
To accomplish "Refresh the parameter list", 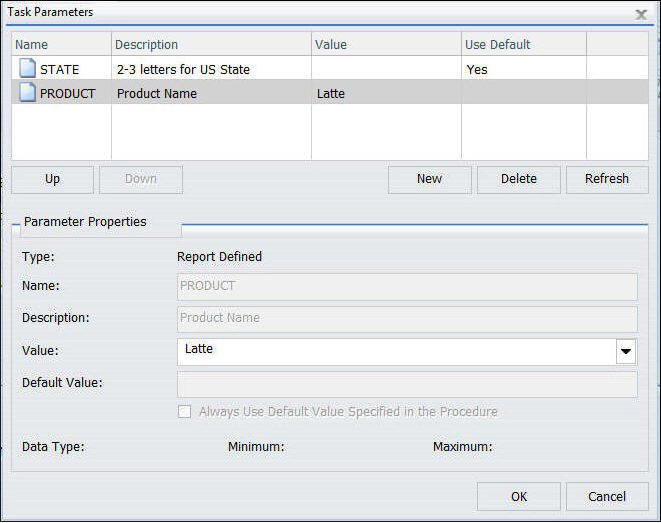I will coord(607,179).
